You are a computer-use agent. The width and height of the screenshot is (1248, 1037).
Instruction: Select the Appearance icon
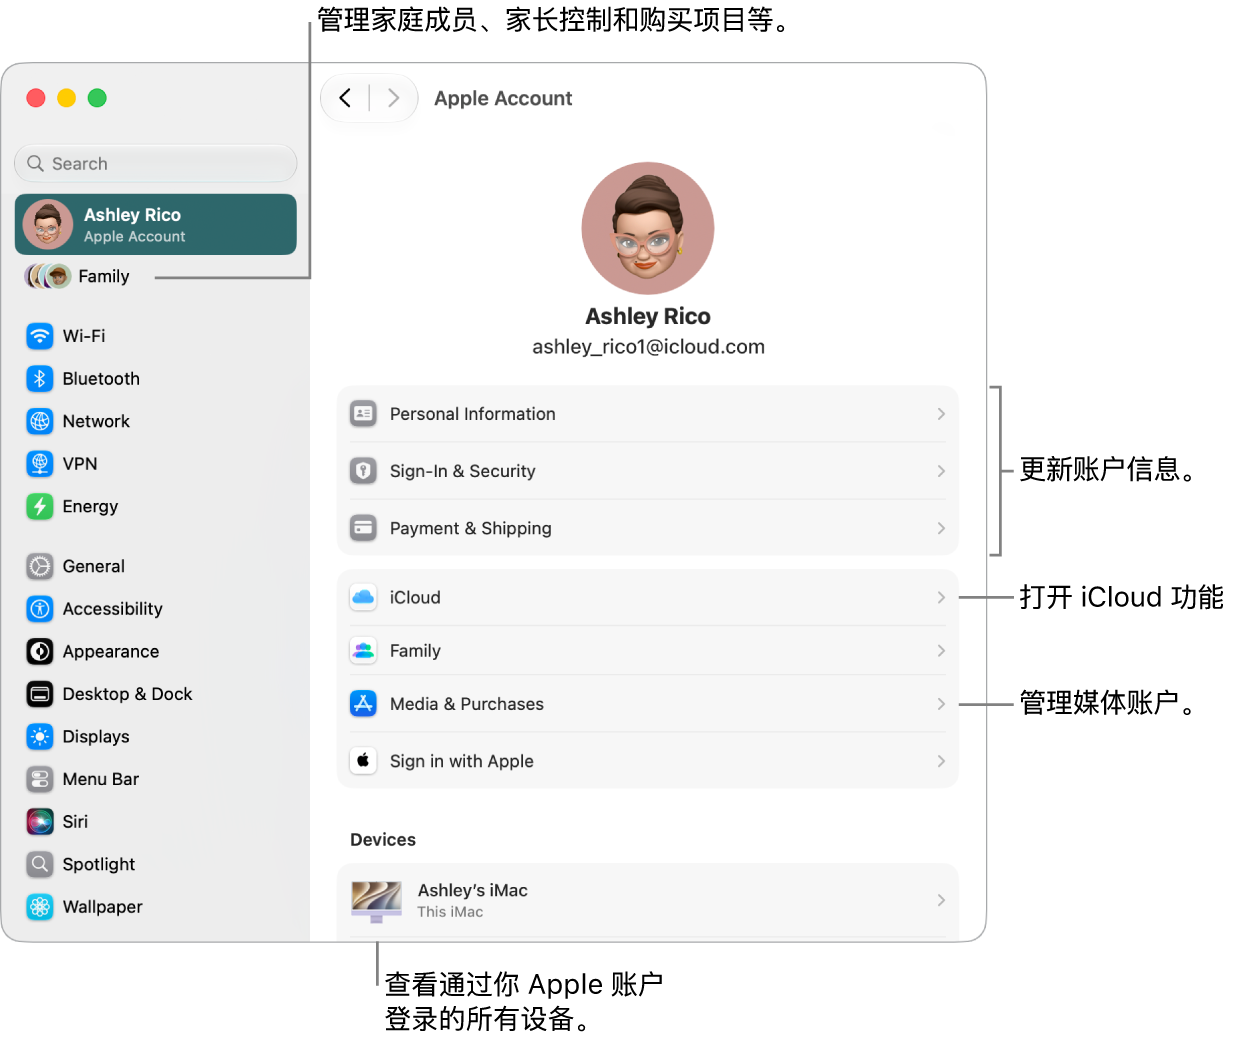pyautogui.click(x=40, y=651)
